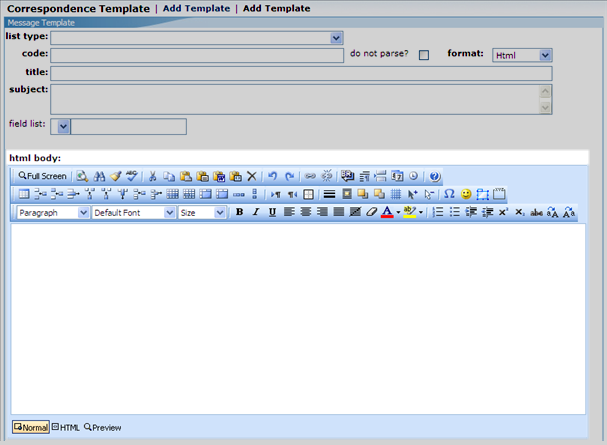This screenshot has height=445, width=607.
Task: Justify the text fully
Action: (339, 212)
